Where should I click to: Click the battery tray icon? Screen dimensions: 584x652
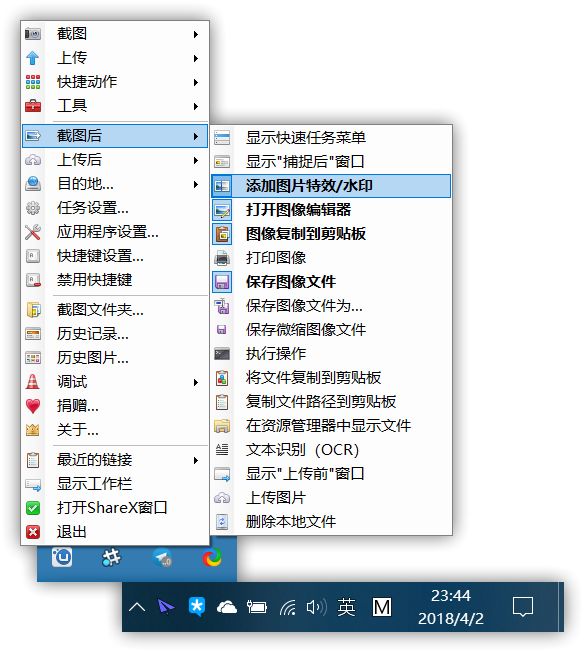click(257, 608)
